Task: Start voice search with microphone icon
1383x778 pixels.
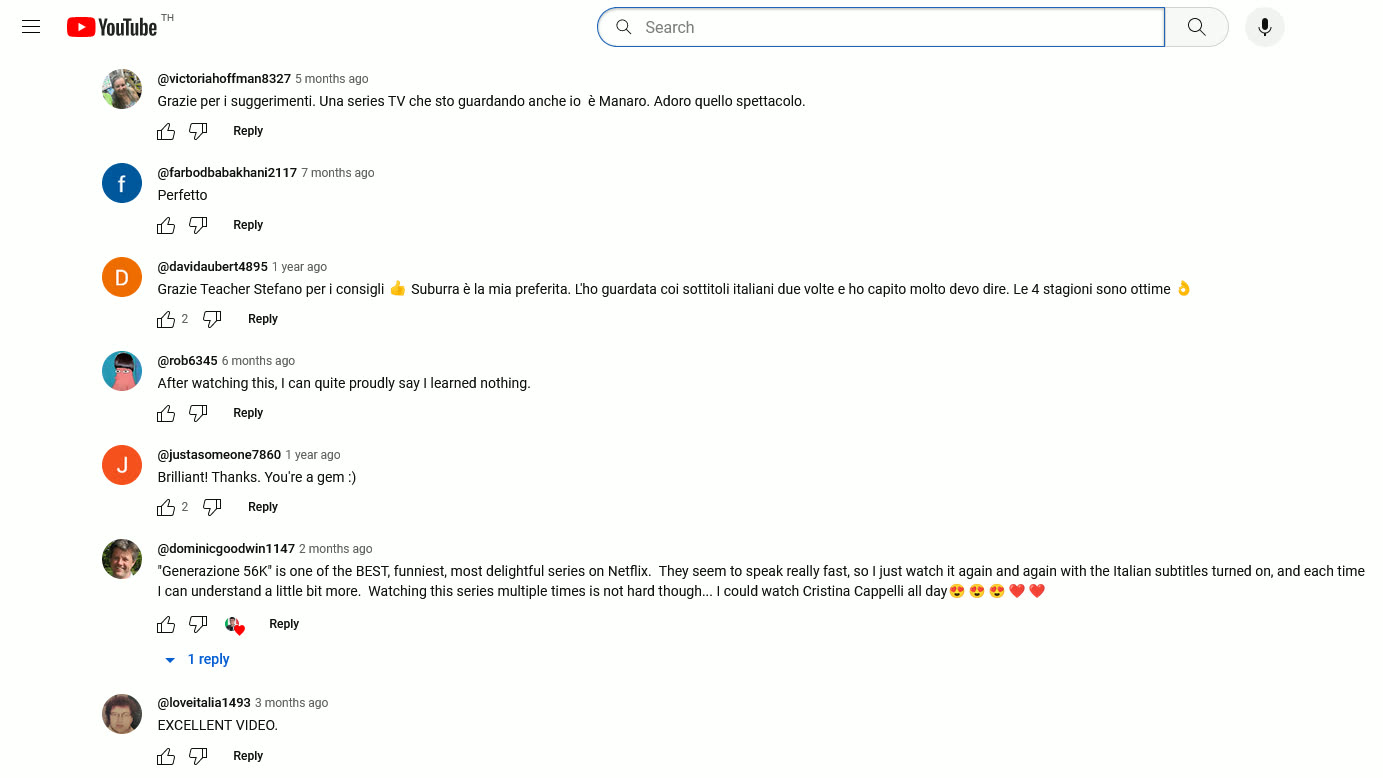Action: point(1264,27)
